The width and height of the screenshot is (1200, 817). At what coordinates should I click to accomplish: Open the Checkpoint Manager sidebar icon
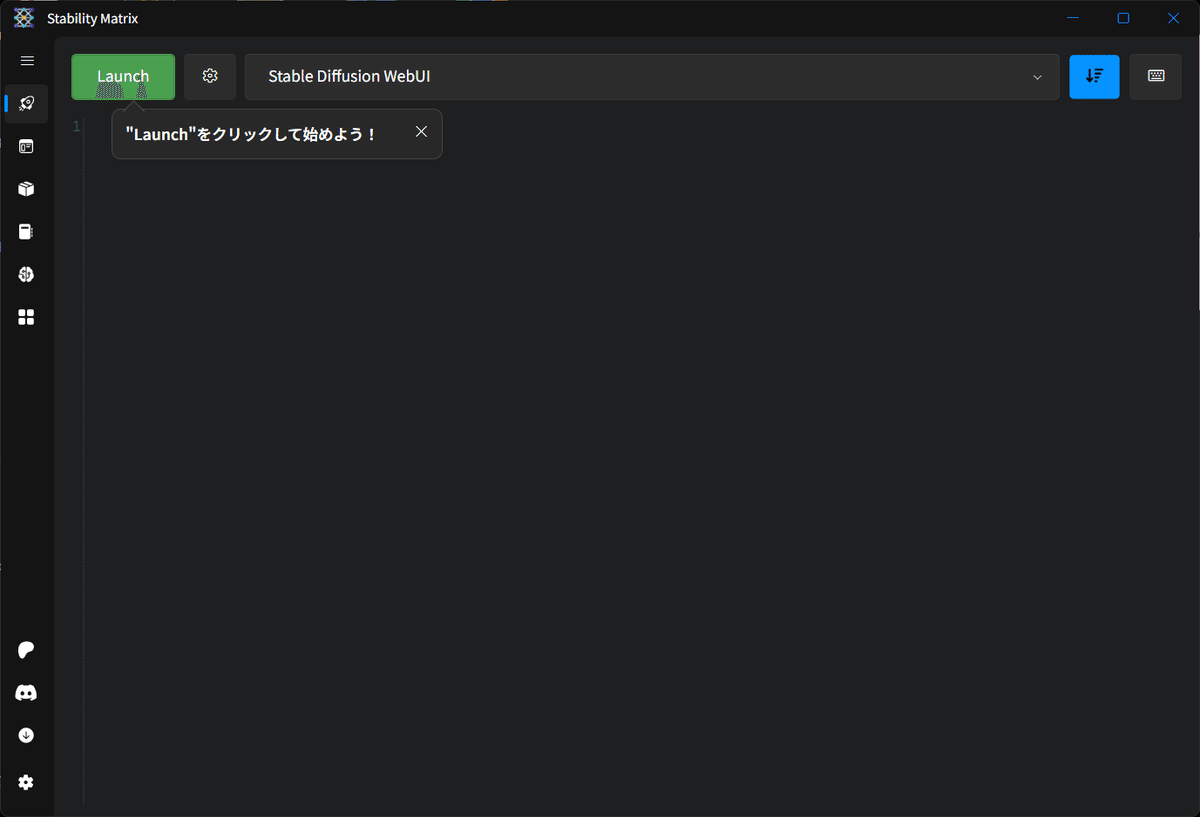(26, 231)
